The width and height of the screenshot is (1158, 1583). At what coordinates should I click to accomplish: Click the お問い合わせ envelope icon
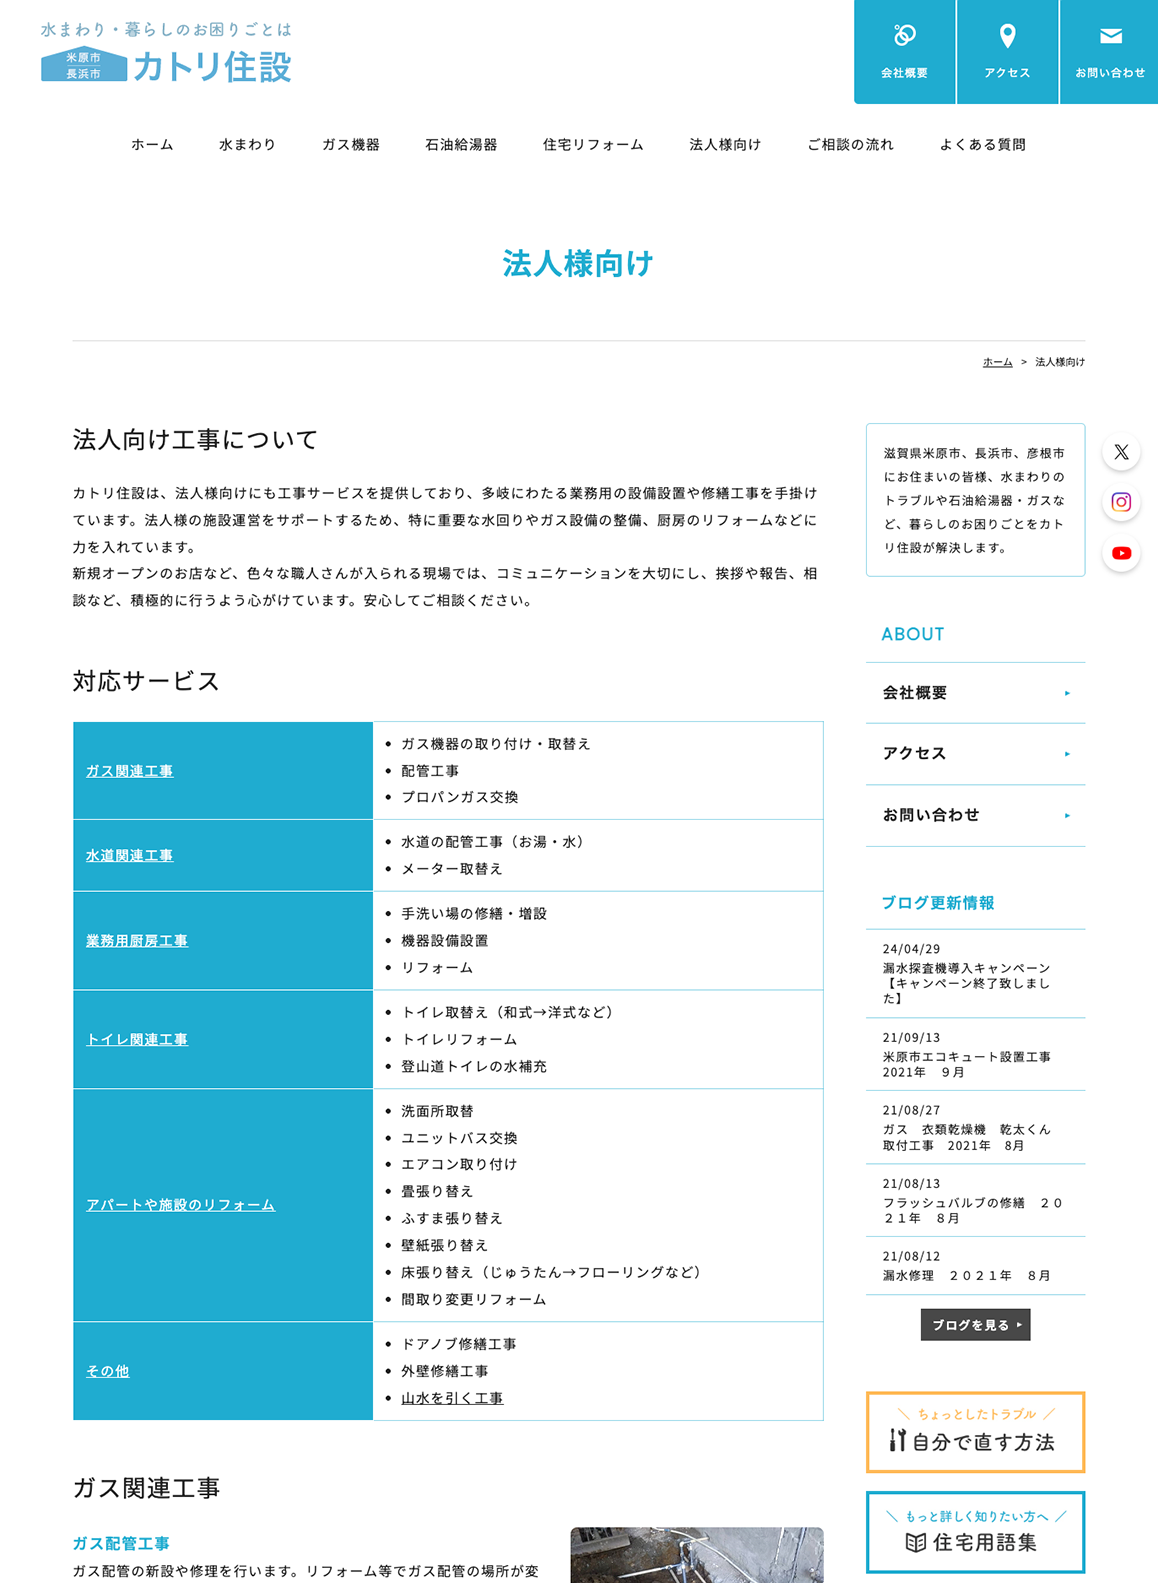(x=1110, y=37)
